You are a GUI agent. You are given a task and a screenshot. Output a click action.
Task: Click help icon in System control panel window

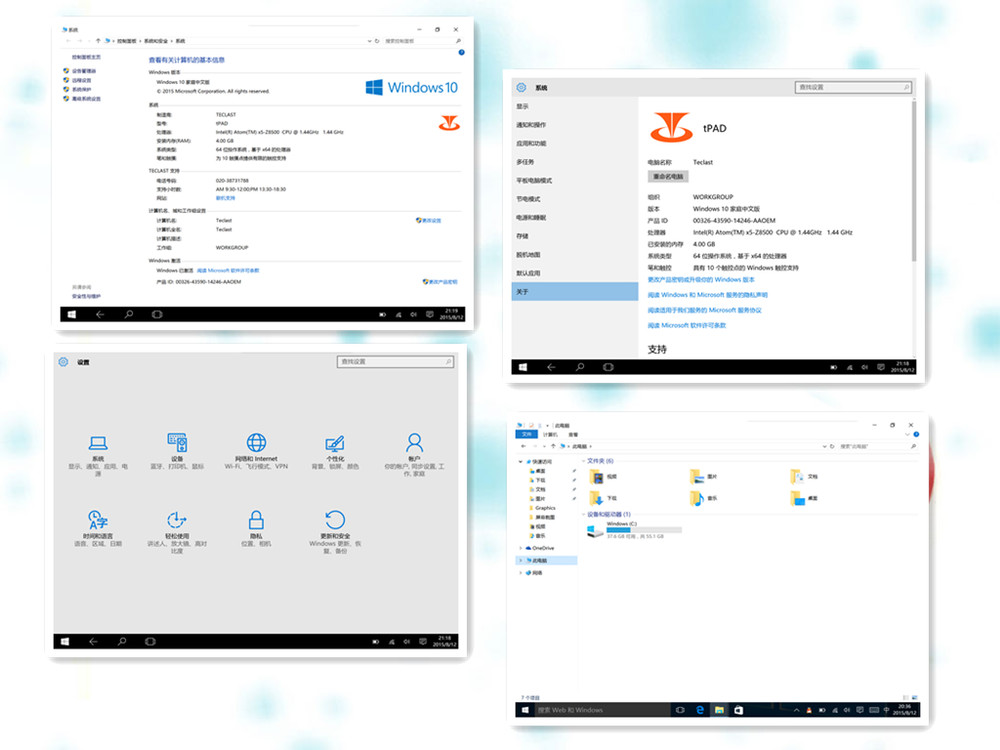[x=461, y=52]
